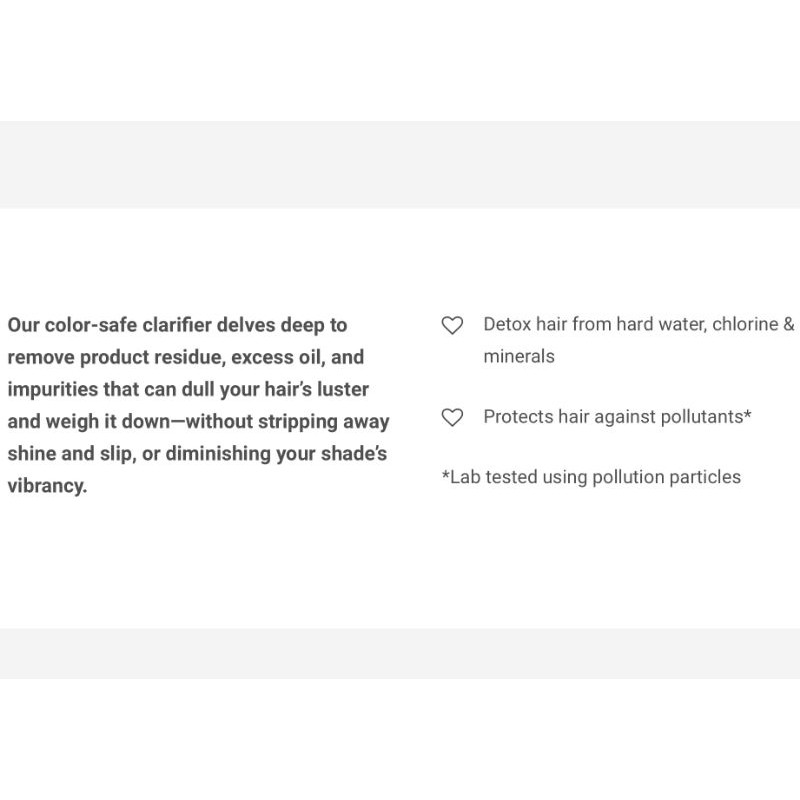Click the upper gray divider band
Viewport: 800px width, 800px height.
pos(400,164)
